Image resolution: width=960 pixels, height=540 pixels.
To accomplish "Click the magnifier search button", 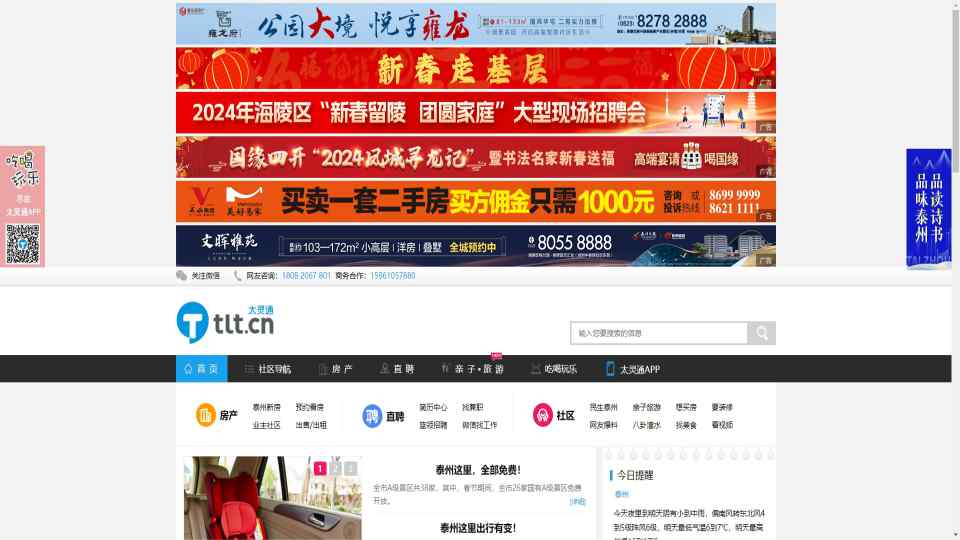I will 762,333.
